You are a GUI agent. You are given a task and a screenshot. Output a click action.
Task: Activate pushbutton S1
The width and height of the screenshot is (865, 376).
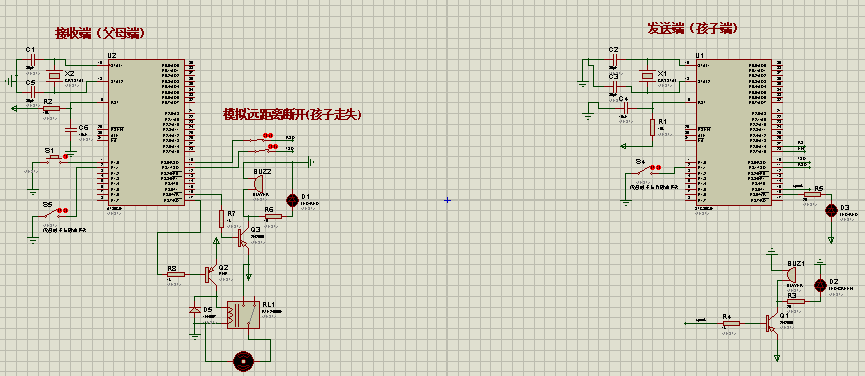pyautogui.click(x=55, y=158)
